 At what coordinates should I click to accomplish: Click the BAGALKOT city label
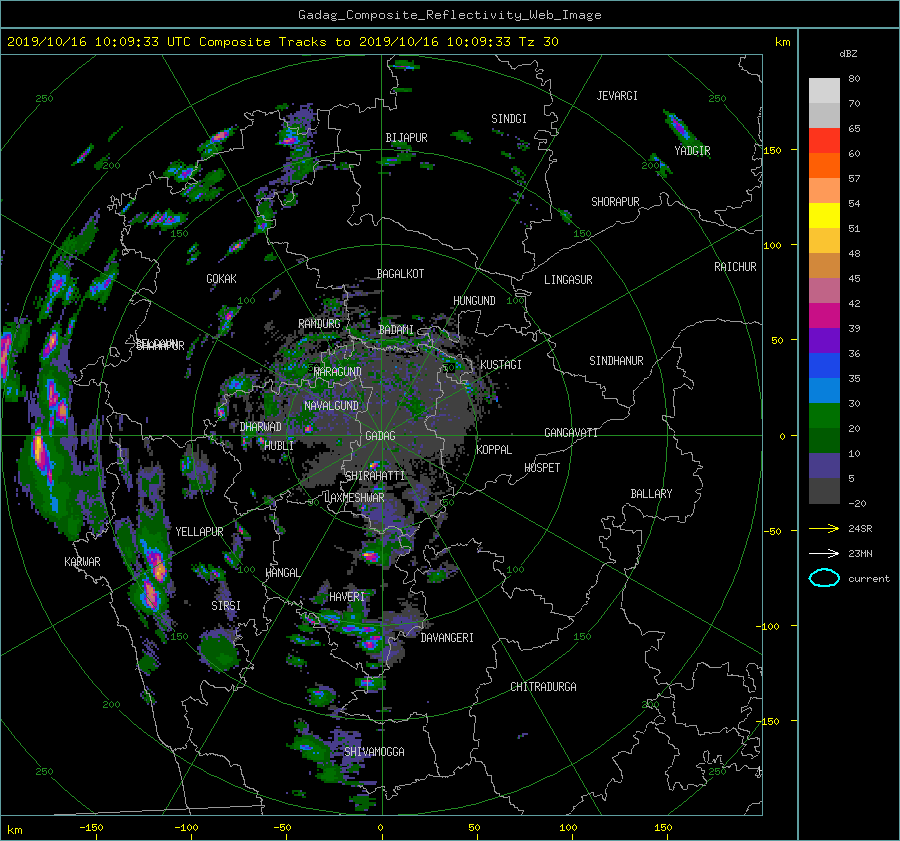point(400,274)
